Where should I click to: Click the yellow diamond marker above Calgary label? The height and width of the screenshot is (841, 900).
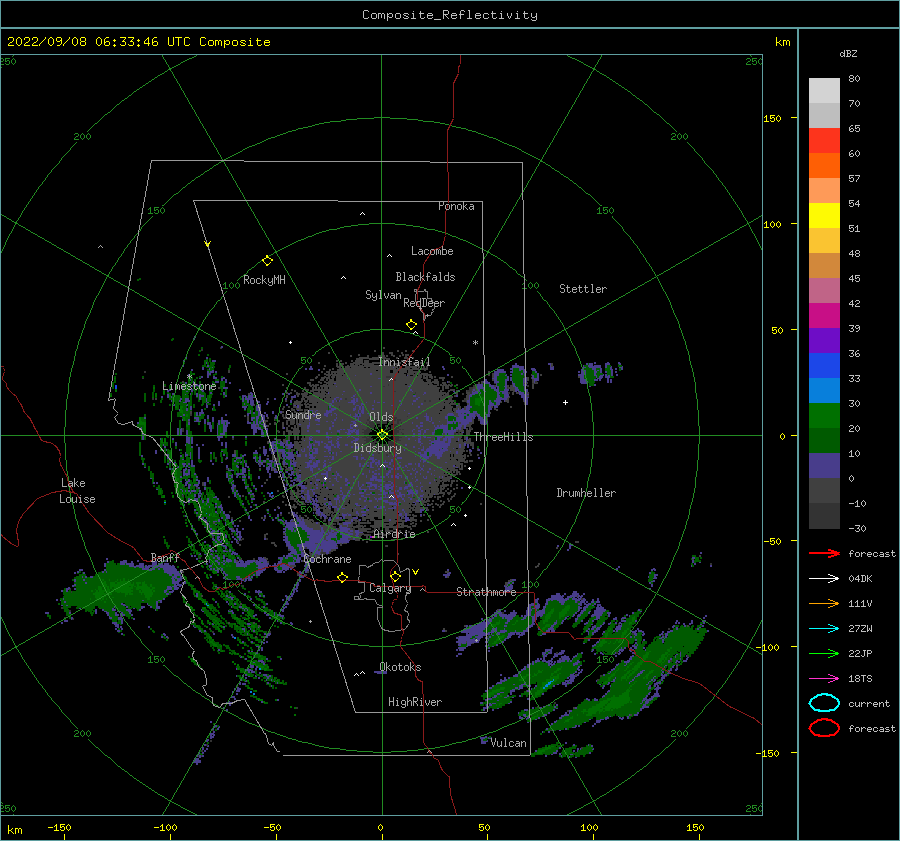[395, 576]
